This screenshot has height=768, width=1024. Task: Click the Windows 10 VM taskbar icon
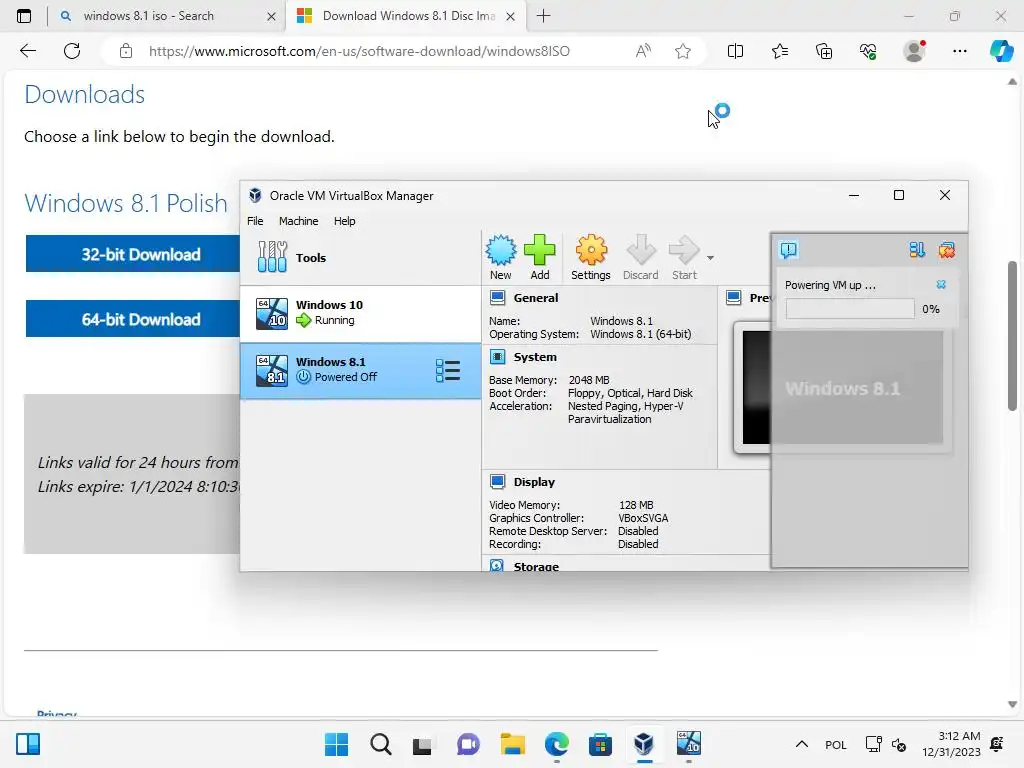pos(688,744)
